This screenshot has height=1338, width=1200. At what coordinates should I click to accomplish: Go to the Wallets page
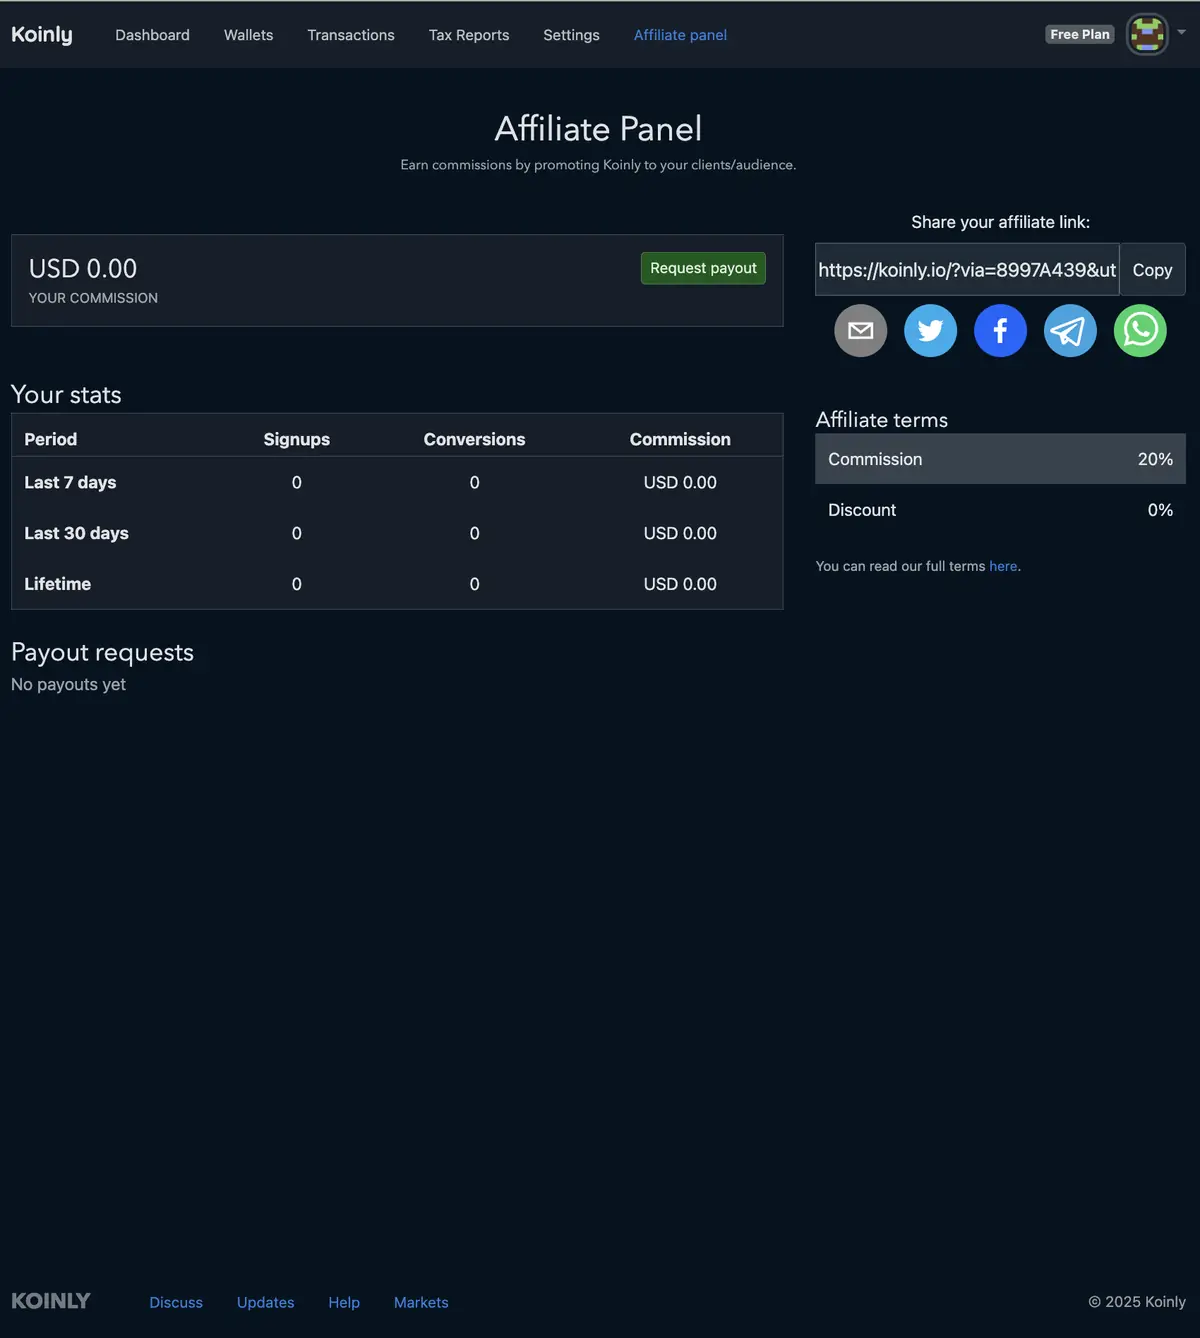pos(248,35)
